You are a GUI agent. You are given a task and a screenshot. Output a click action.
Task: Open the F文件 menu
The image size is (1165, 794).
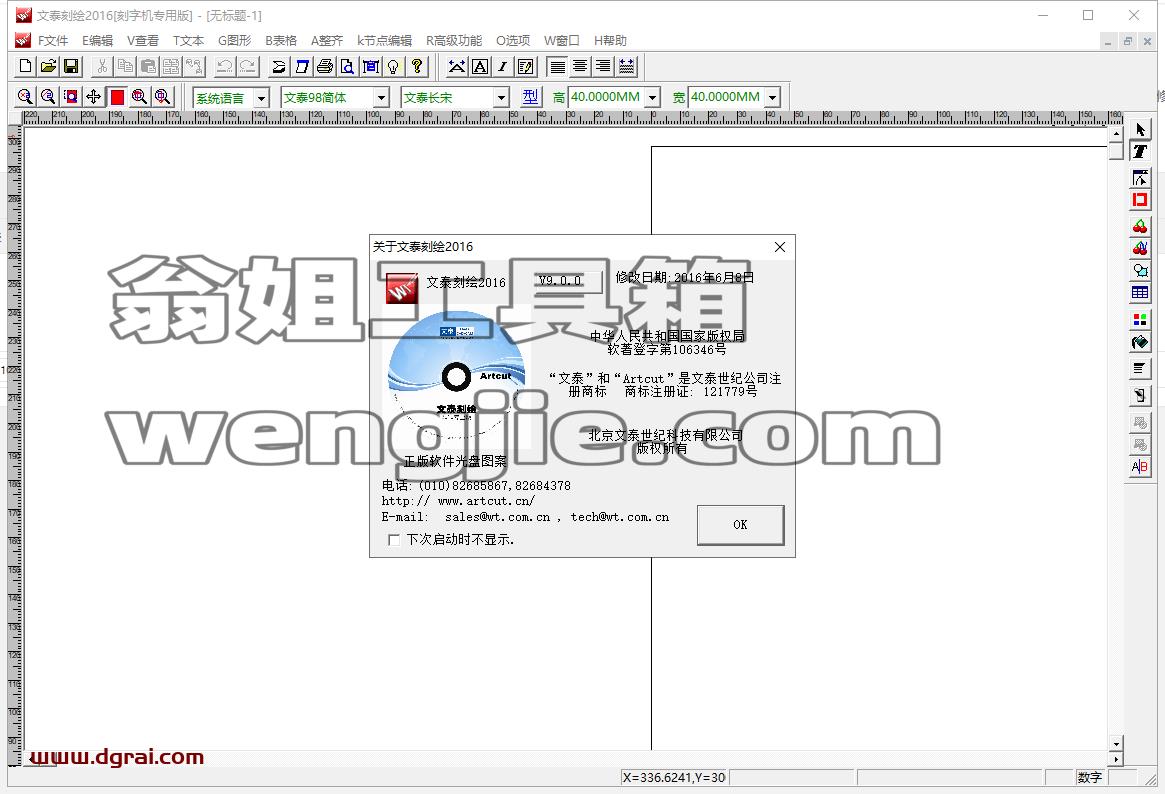pyautogui.click(x=53, y=40)
